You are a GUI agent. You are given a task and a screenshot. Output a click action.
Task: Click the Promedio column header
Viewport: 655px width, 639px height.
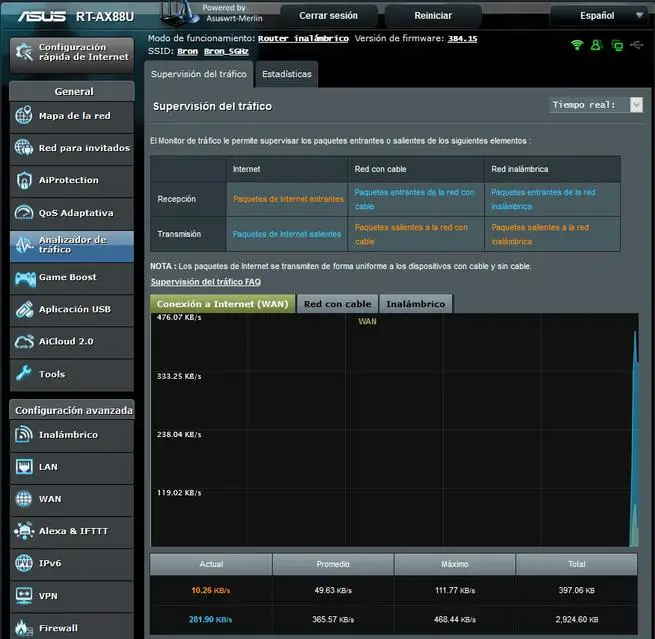coord(333,564)
